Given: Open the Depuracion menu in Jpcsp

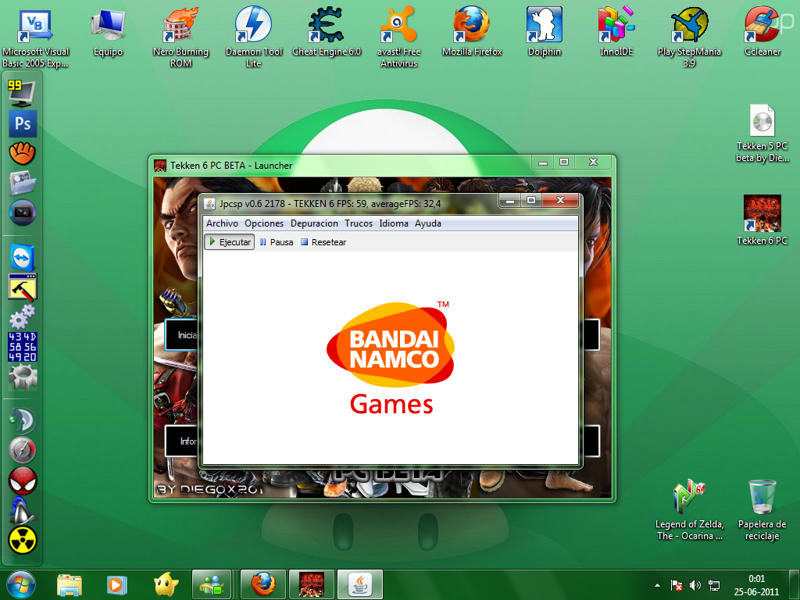Looking at the screenshot, I should pyautogui.click(x=314, y=223).
